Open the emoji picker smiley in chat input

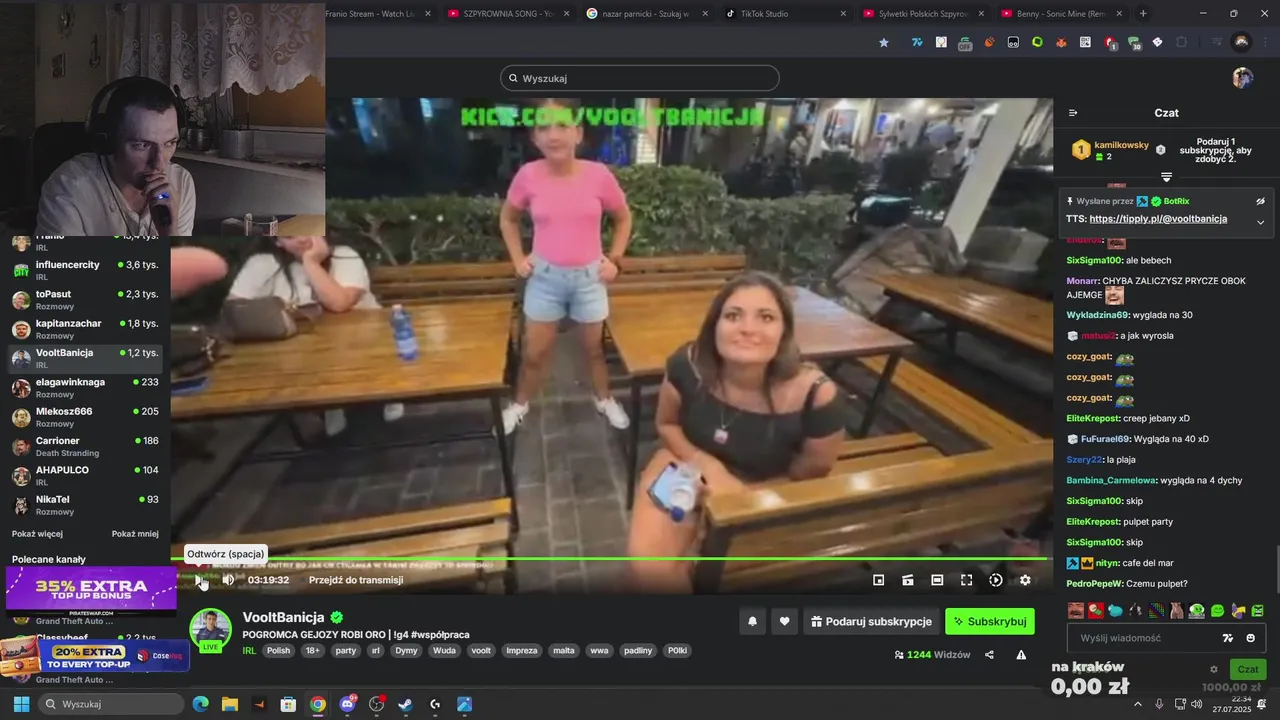point(1250,638)
